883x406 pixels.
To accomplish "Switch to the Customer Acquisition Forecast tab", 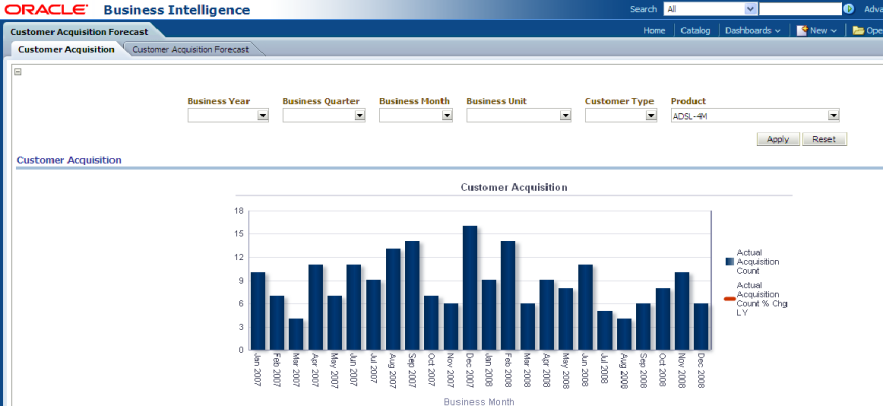I will (190, 50).
